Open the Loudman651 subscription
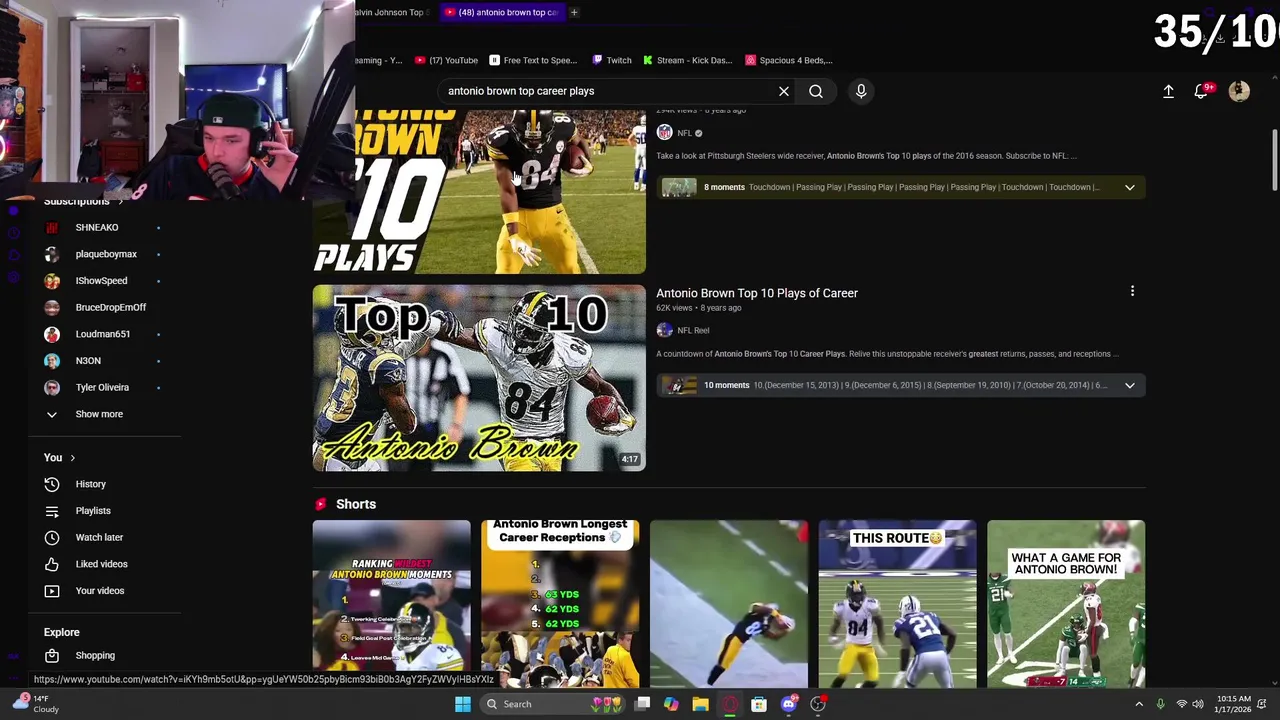Screen dimensions: 1280x720 (104, 334)
